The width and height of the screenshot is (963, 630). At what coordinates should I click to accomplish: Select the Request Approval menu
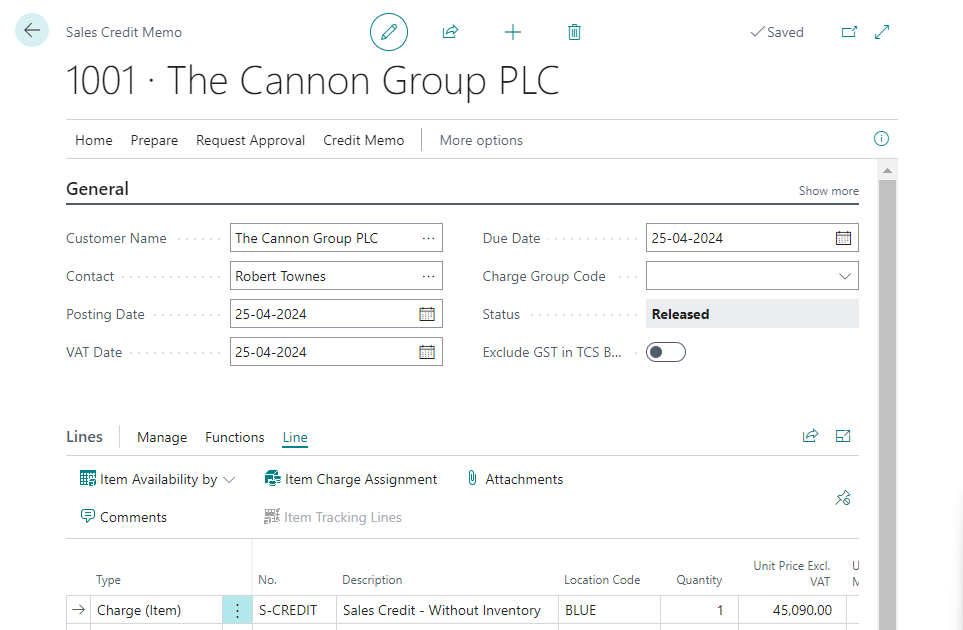[250, 140]
